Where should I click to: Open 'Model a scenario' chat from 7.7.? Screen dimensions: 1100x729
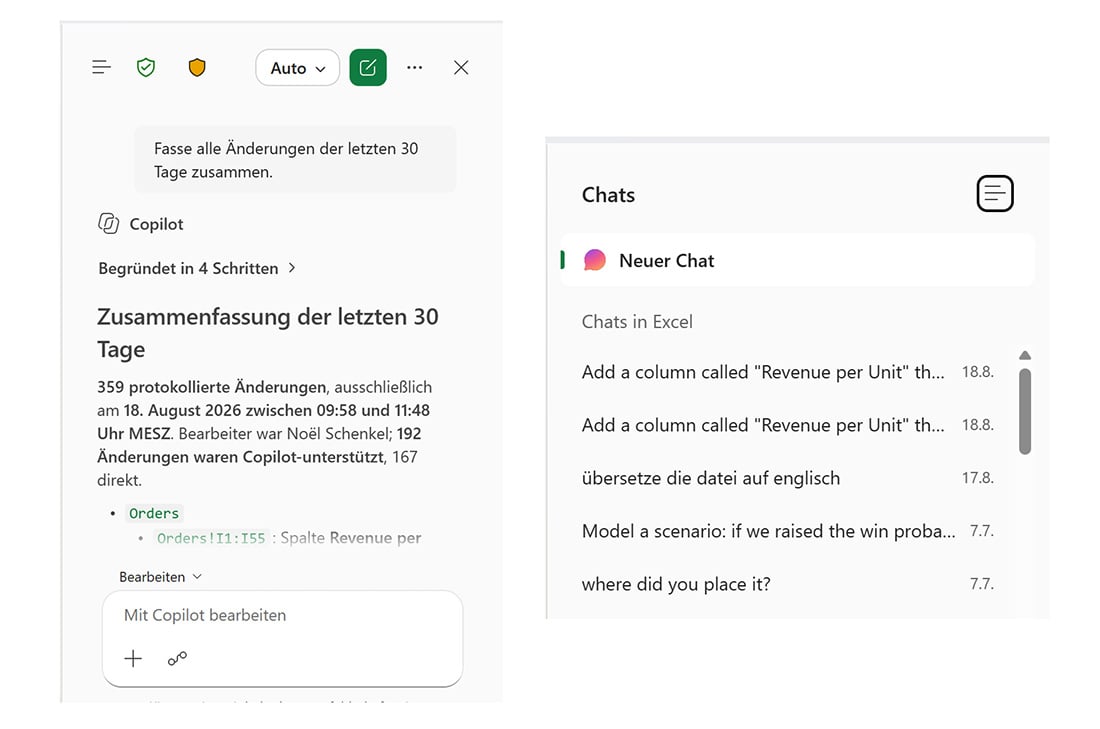(x=788, y=531)
